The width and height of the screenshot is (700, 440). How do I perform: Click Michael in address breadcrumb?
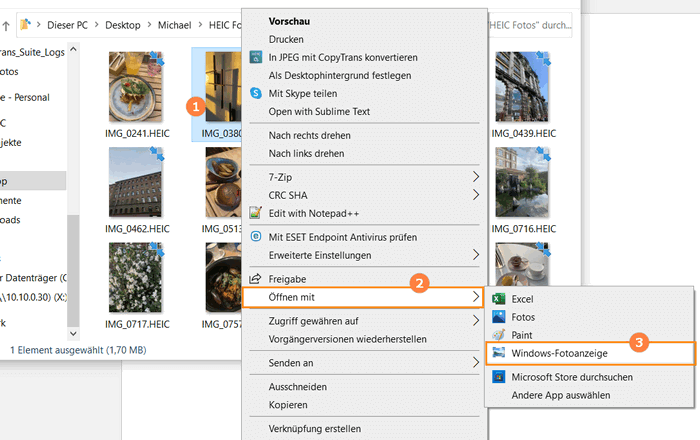(175, 25)
